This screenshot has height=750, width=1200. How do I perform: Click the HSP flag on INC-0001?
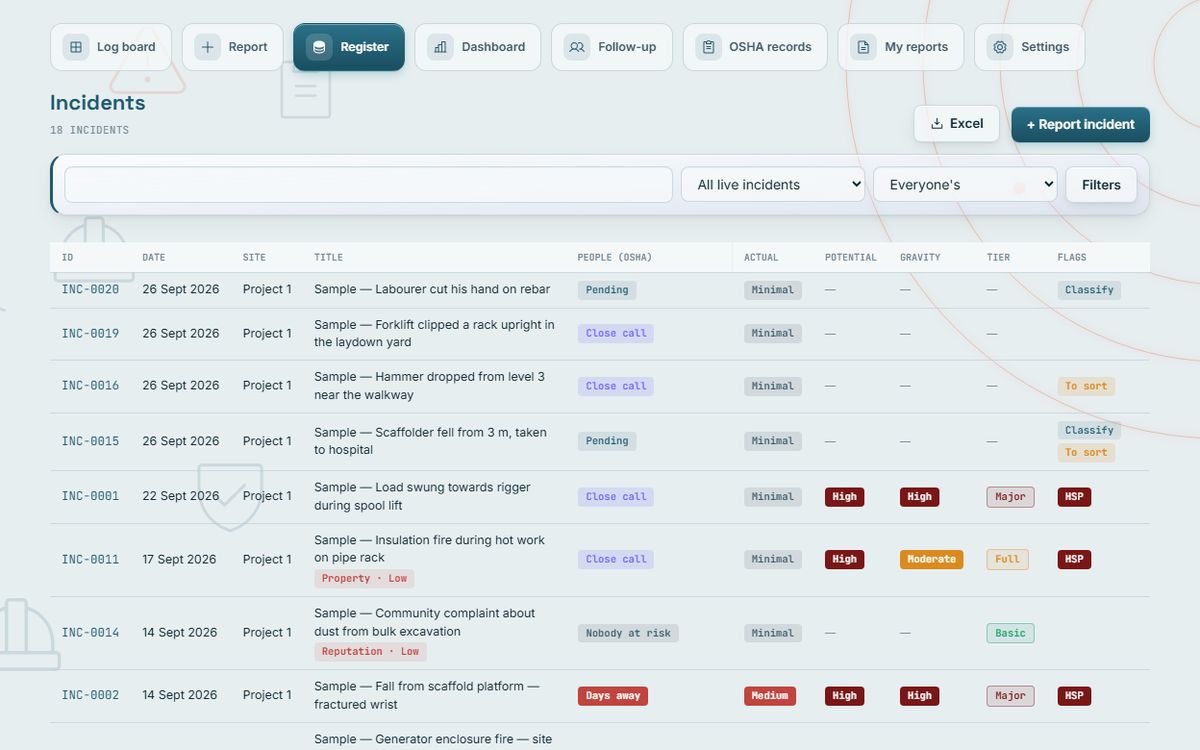(x=1074, y=497)
